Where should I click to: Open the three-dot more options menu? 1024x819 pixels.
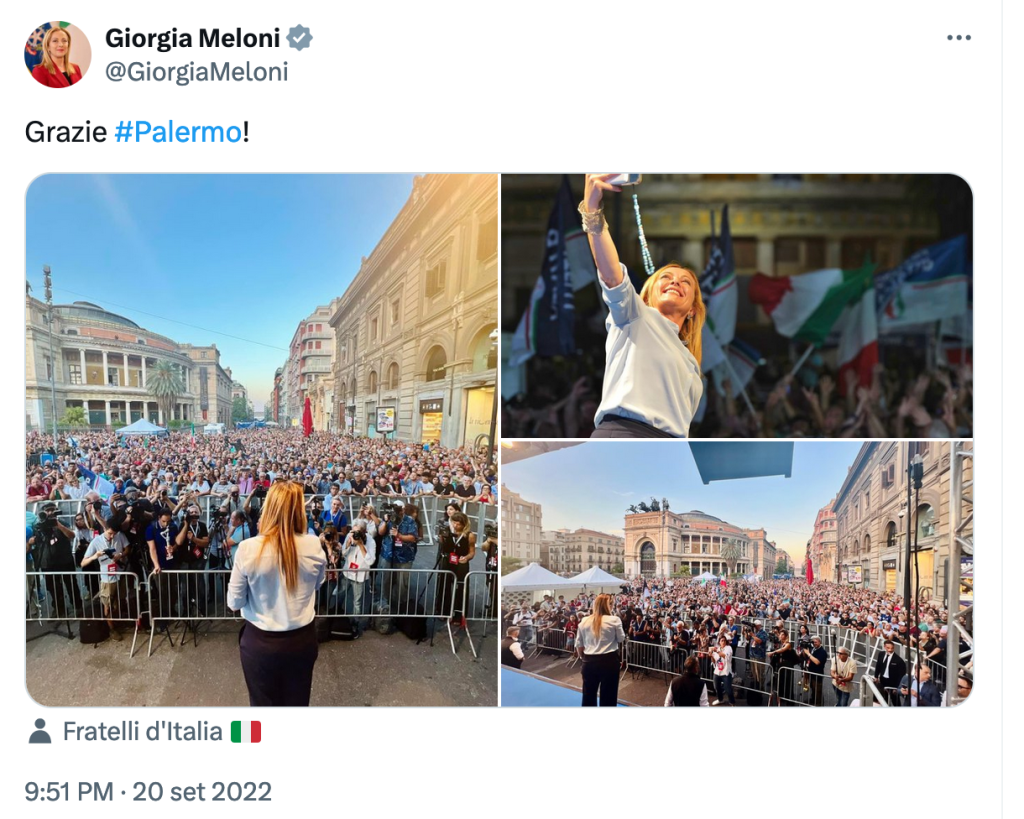tap(959, 38)
